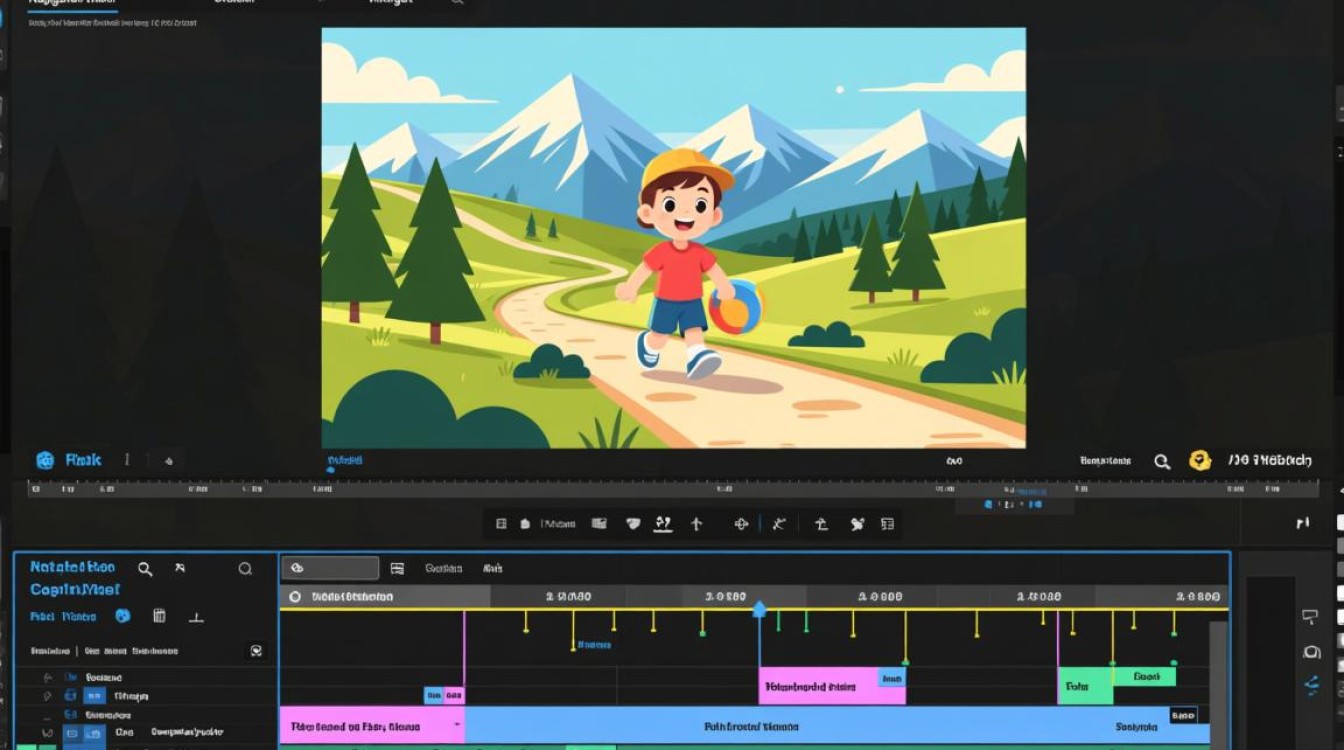Click the circle icon right of the panel magnifier
1344x750 pixels.
tap(245, 569)
